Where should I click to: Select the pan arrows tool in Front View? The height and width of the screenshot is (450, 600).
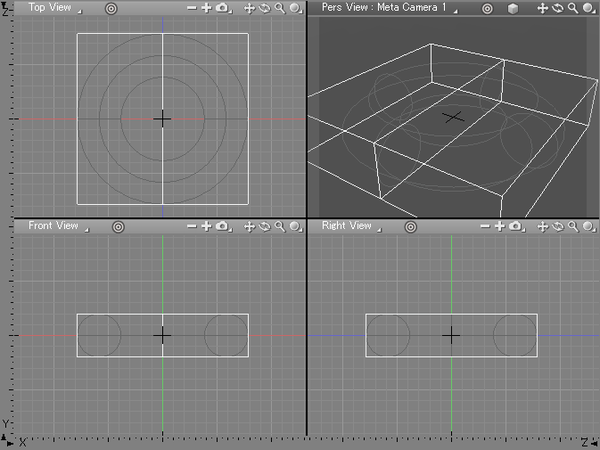pos(249,227)
